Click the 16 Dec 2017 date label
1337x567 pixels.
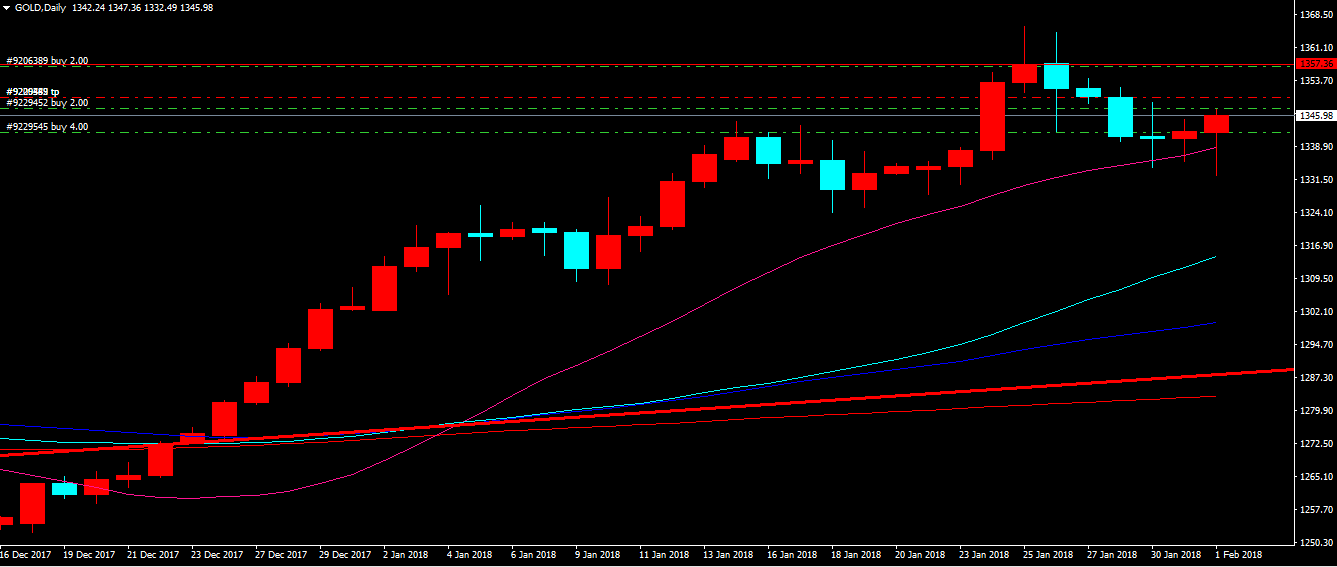[27, 555]
